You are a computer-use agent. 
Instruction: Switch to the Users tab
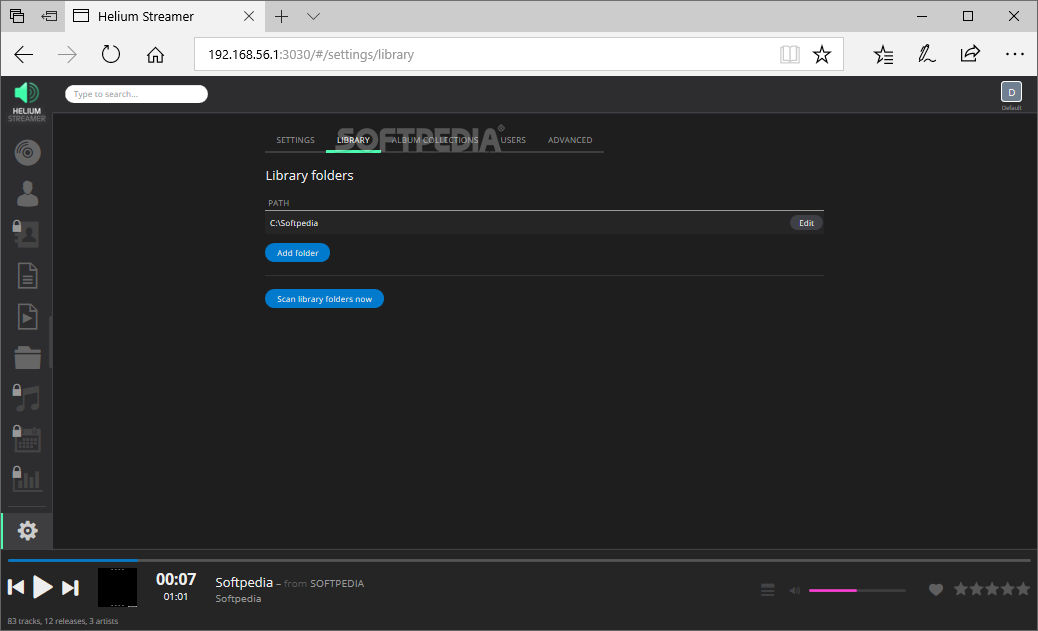pos(513,140)
